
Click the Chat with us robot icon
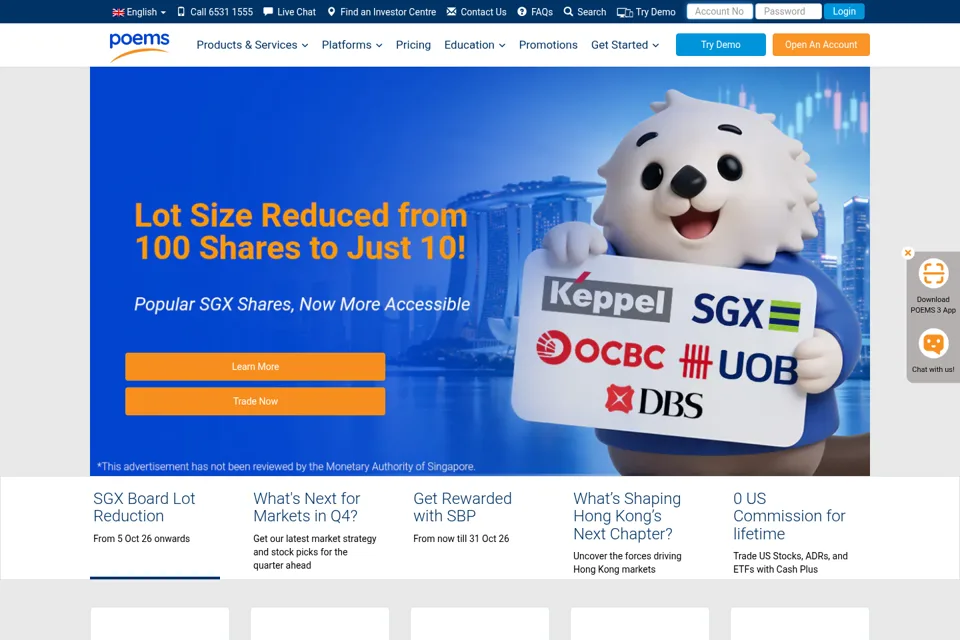click(933, 343)
